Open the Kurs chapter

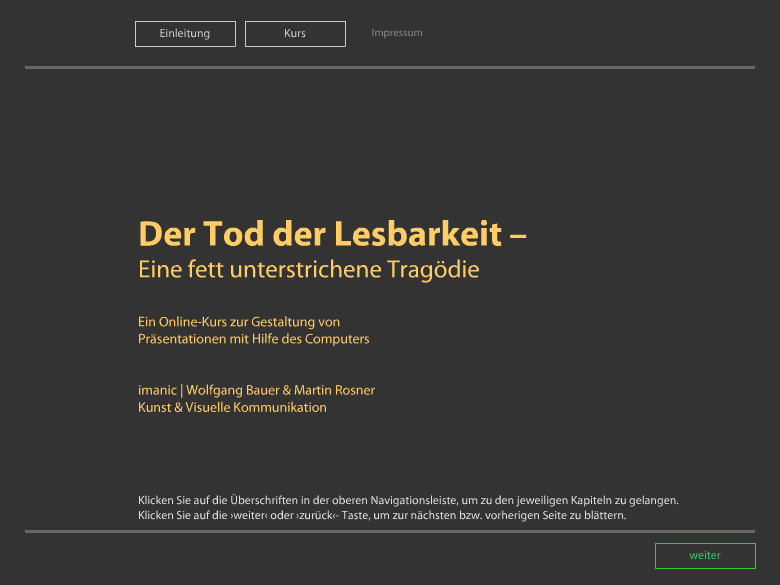[295, 34]
